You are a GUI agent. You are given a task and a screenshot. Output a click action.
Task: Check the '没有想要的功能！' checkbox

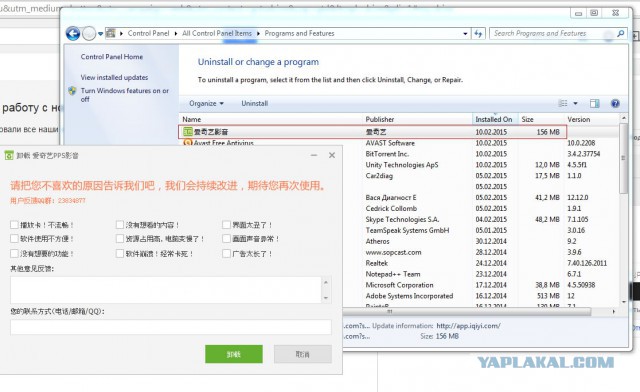(x=14, y=254)
